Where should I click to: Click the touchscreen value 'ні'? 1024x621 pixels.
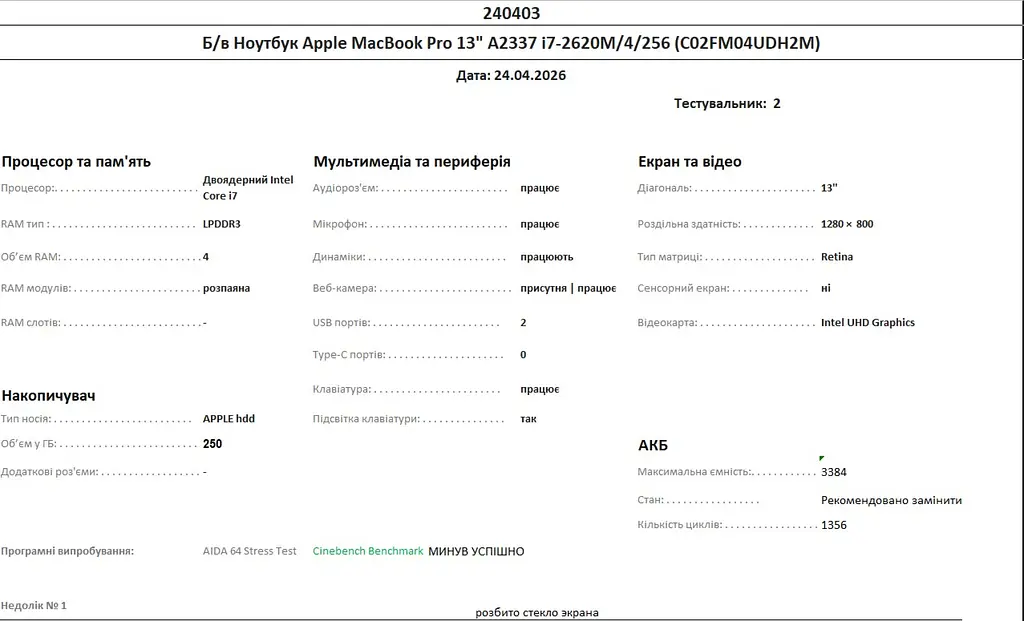pos(825,288)
